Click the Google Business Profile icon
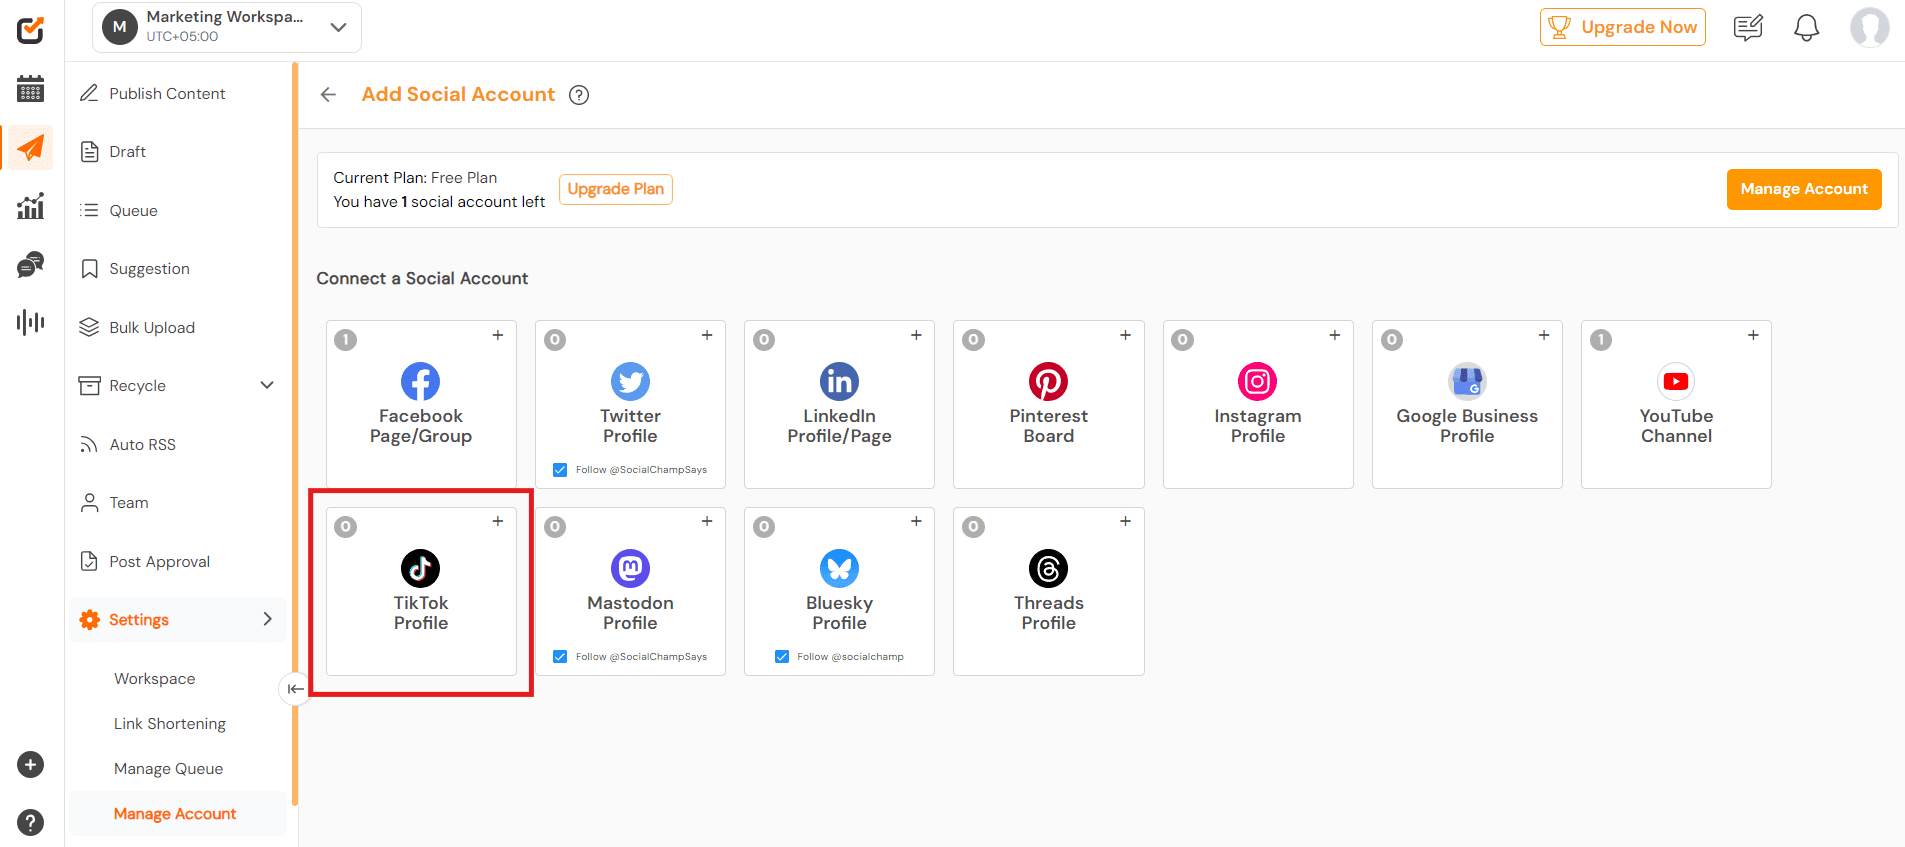The height and width of the screenshot is (847, 1905). coord(1467,381)
